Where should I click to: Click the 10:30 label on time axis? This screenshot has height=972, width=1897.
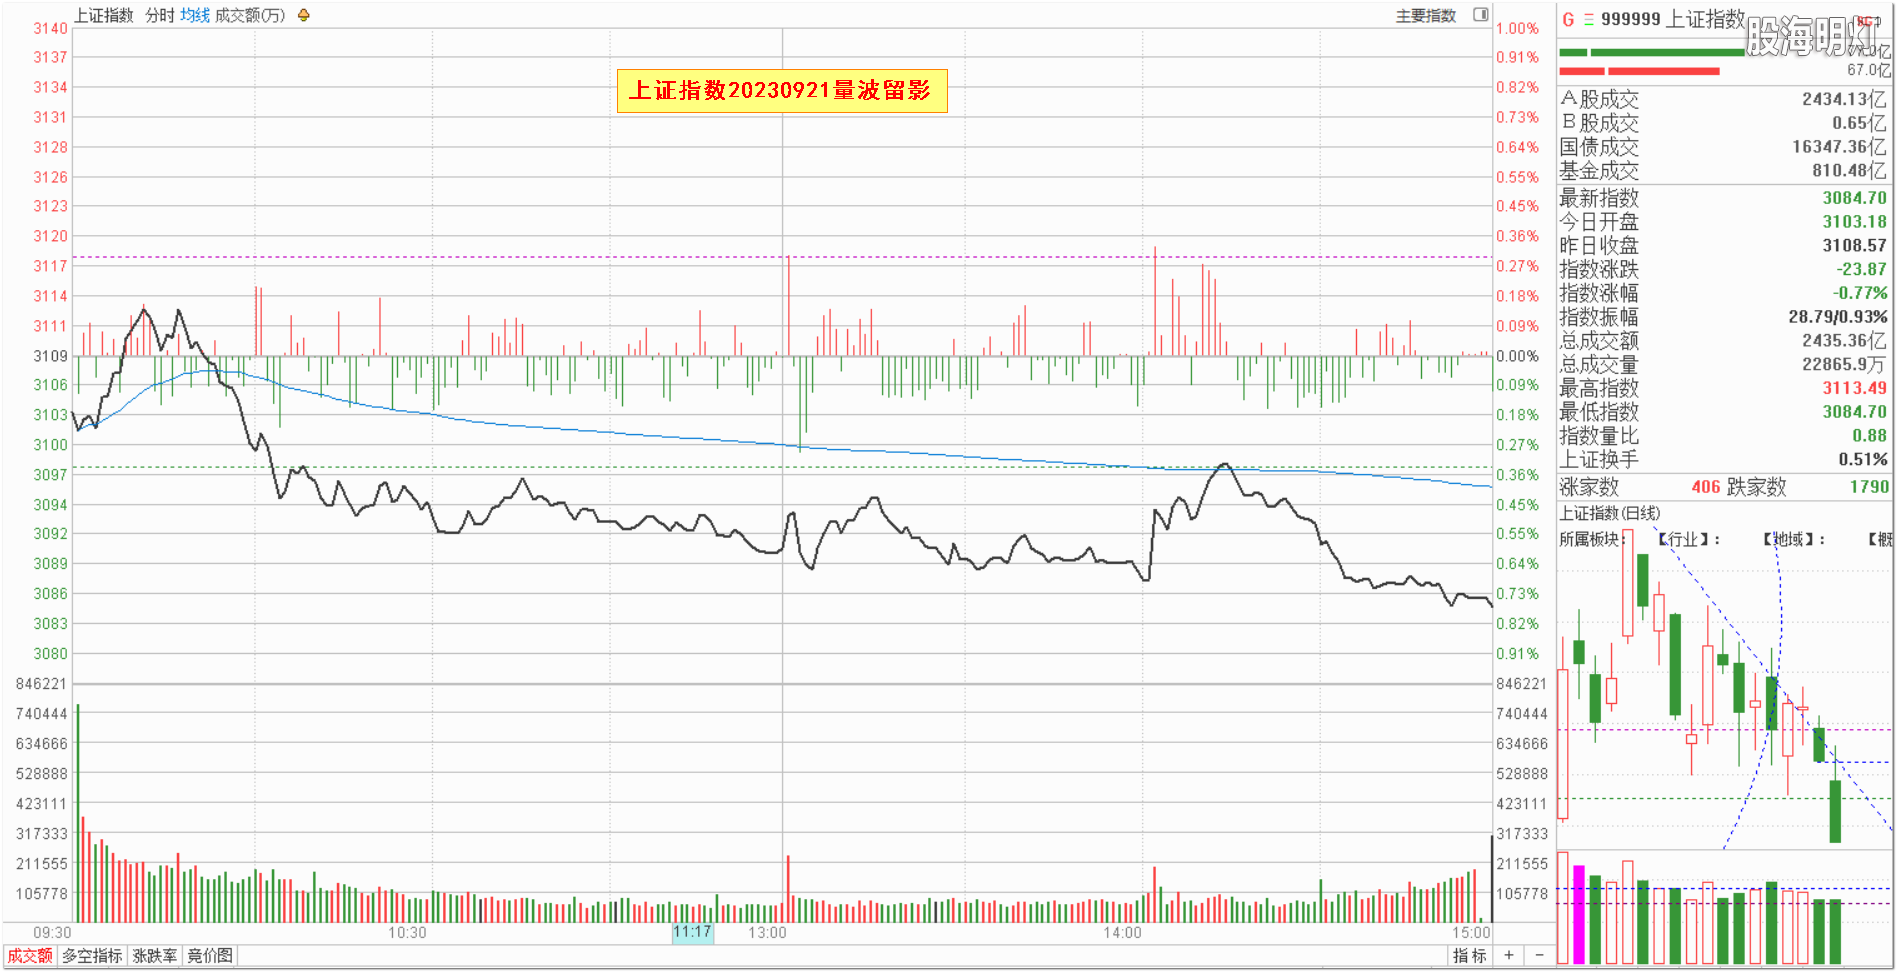[407, 933]
